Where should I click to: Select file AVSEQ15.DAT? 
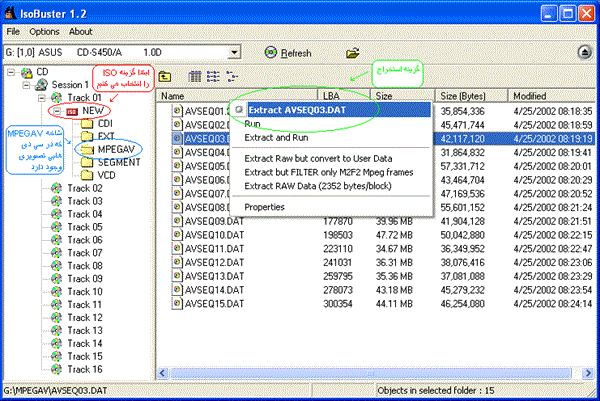point(214,304)
